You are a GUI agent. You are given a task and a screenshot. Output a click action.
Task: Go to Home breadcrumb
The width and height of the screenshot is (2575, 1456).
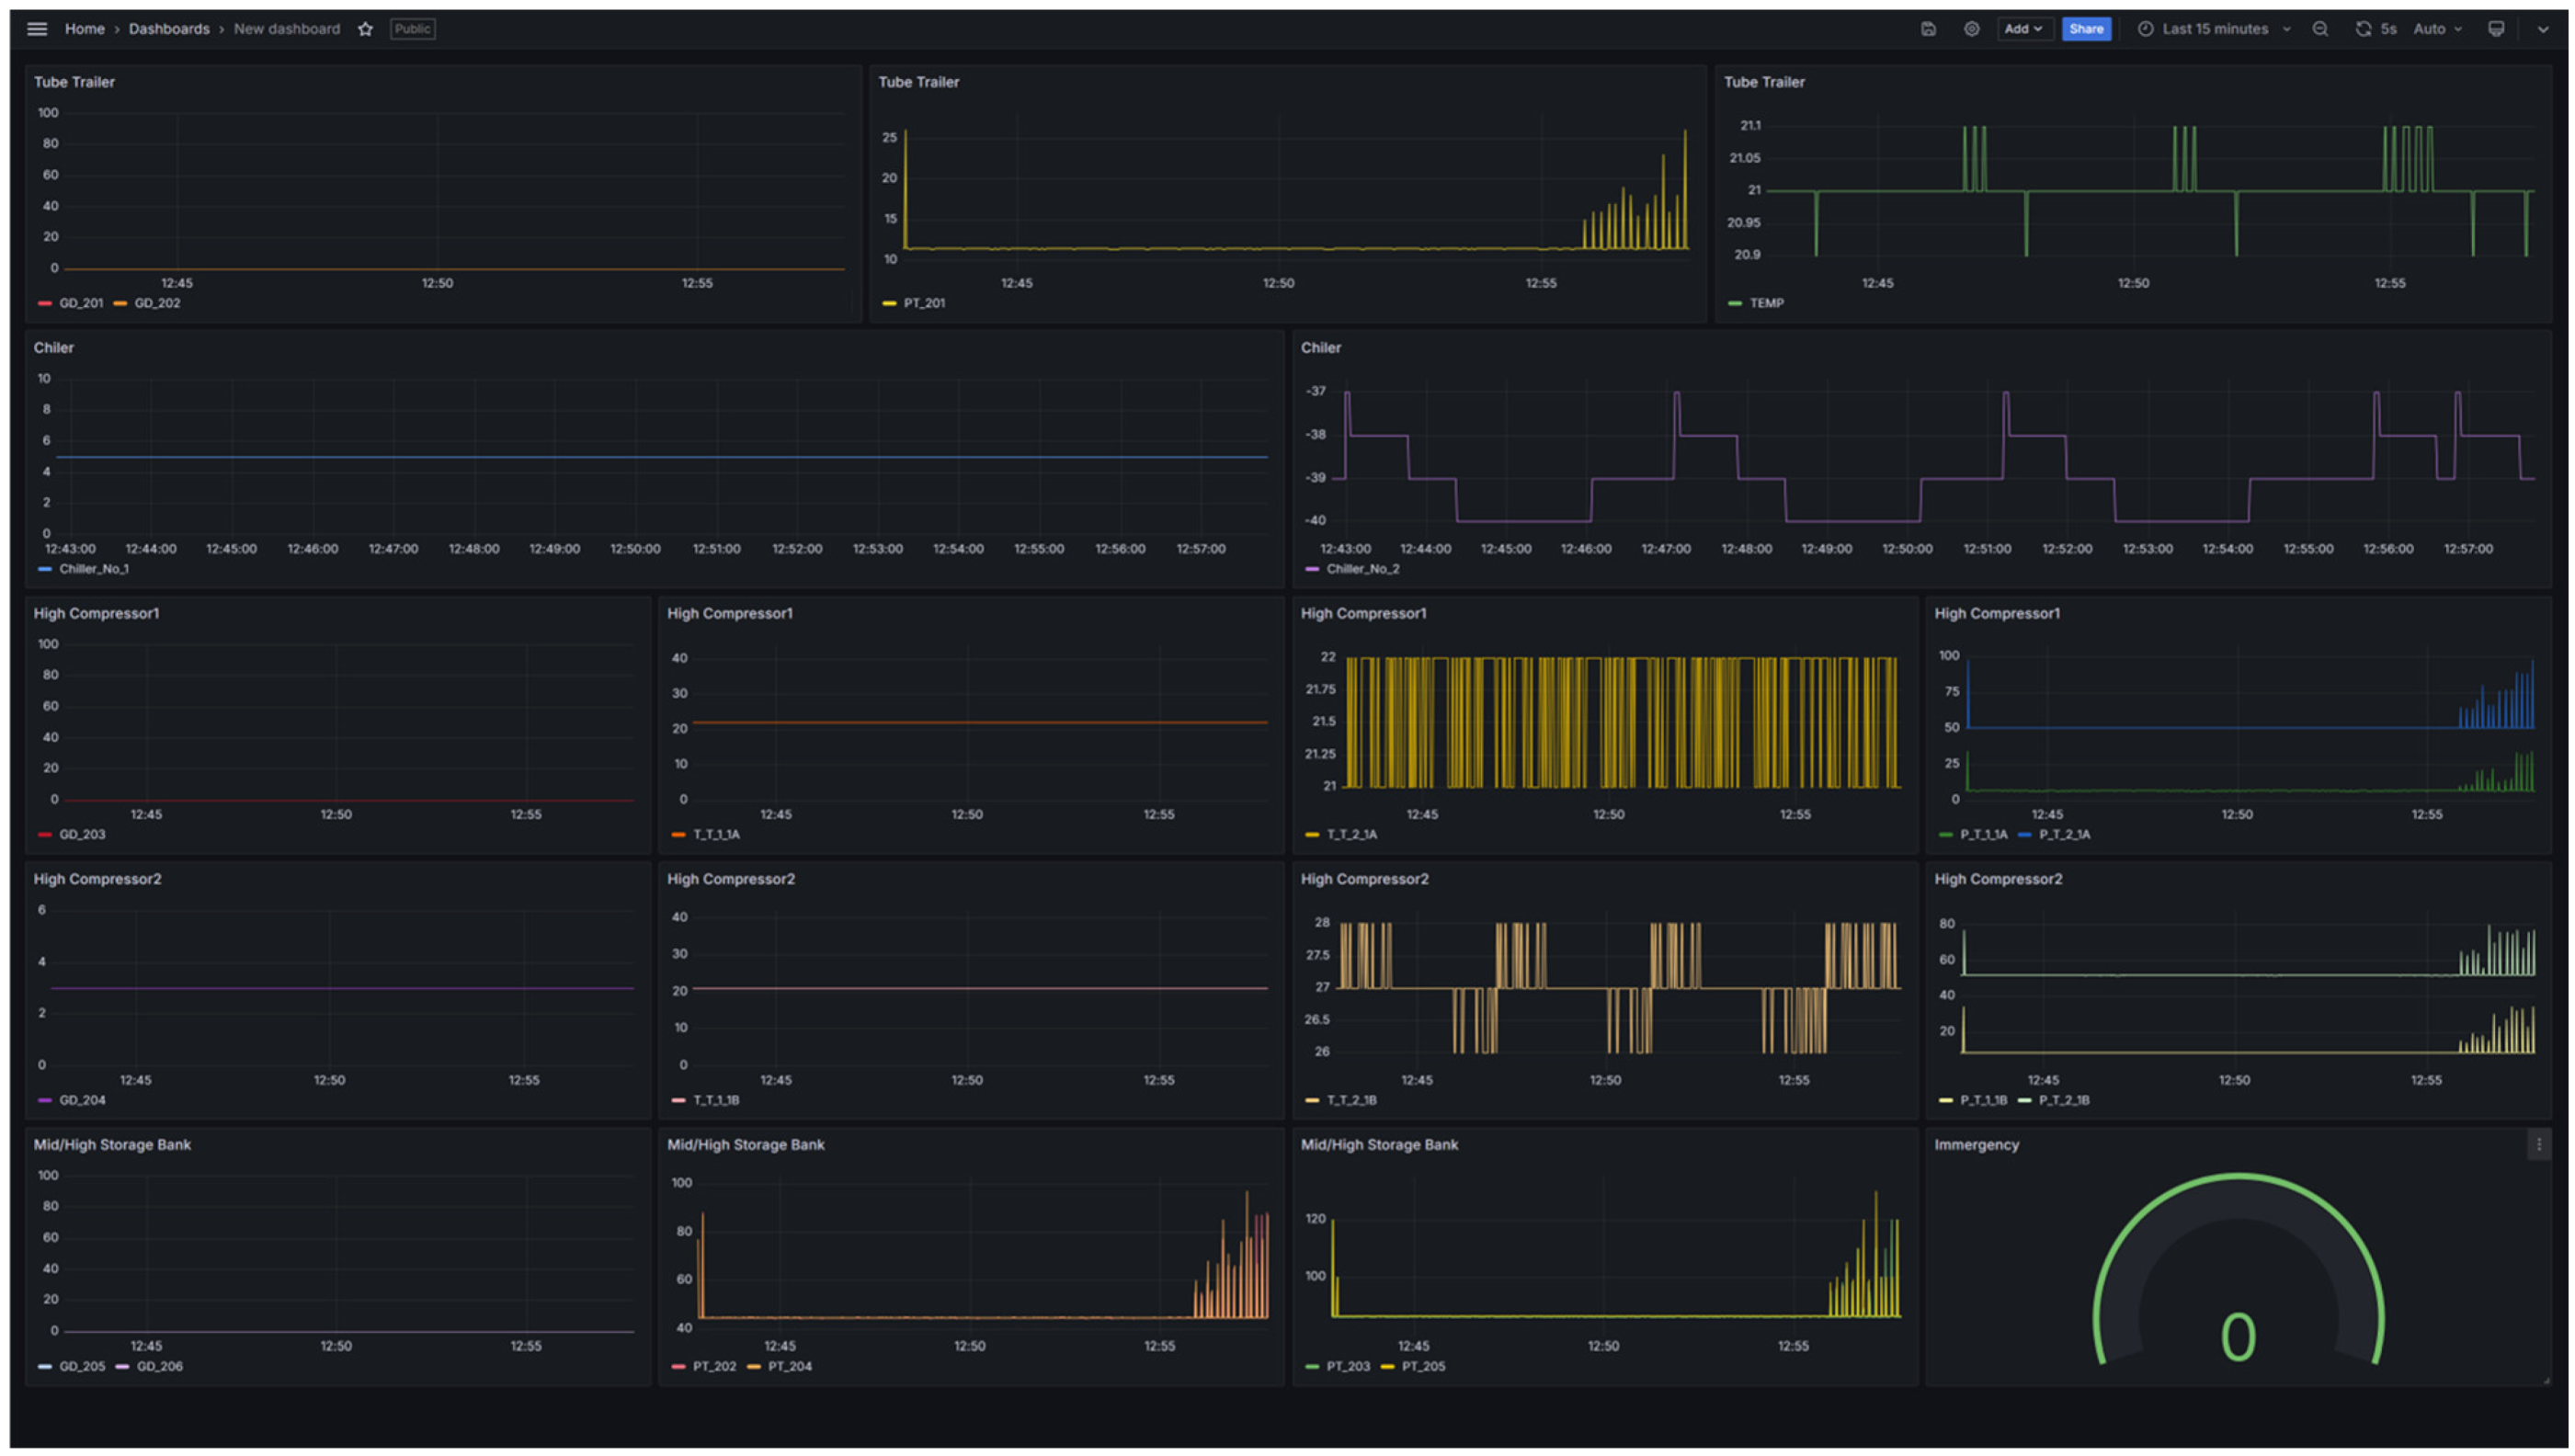pyautogui.click(x=84, y=29)
